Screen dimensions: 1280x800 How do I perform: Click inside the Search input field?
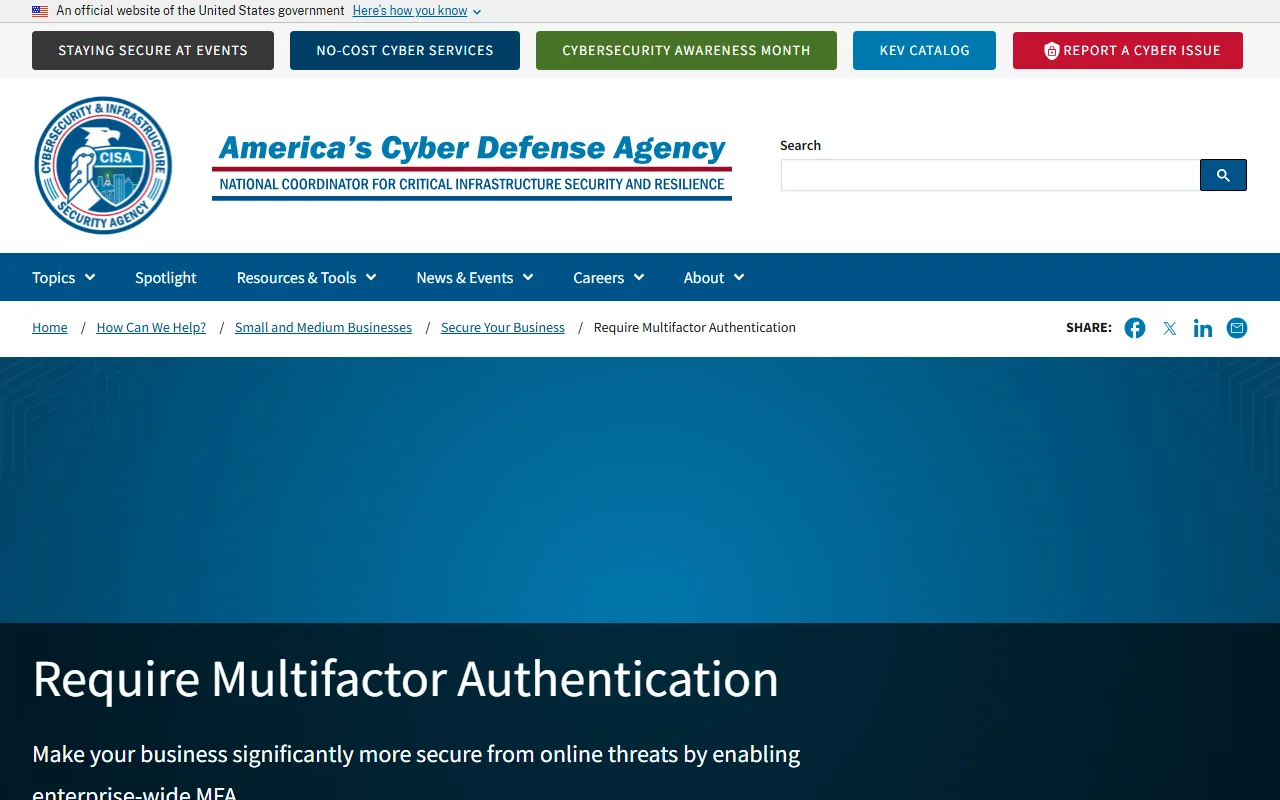point(990,175)
